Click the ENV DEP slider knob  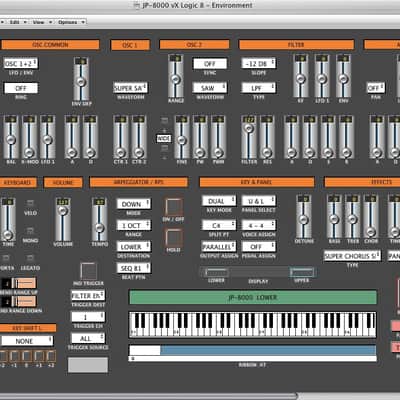click(81, 82)
